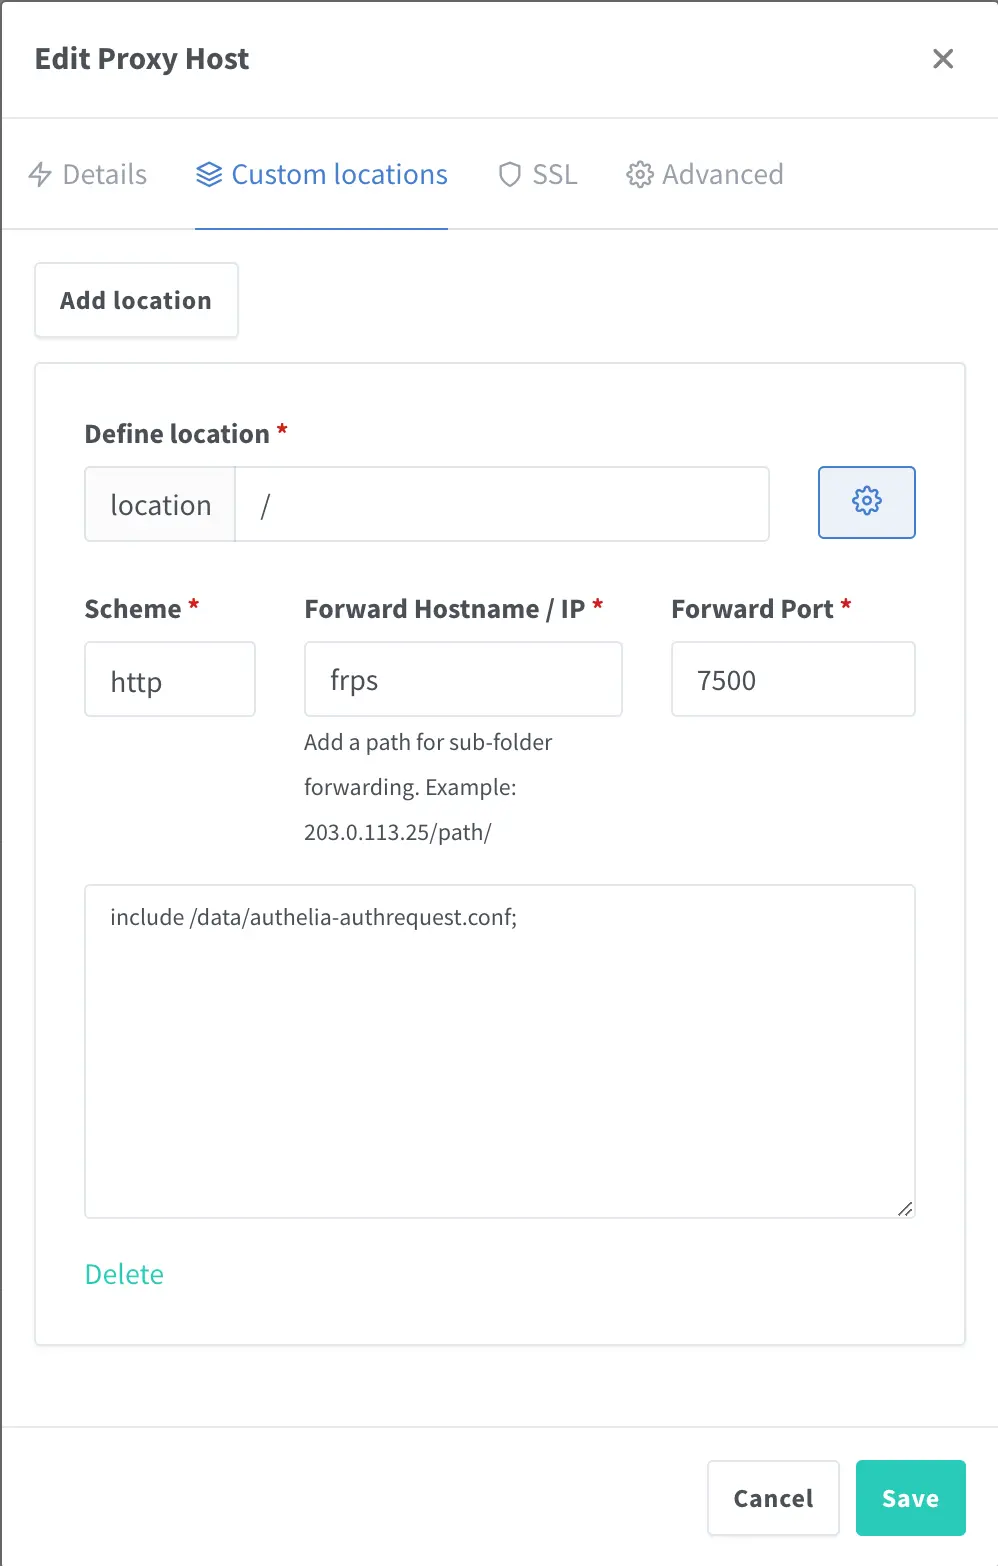Open the SSL tab label

coord(555,175)
